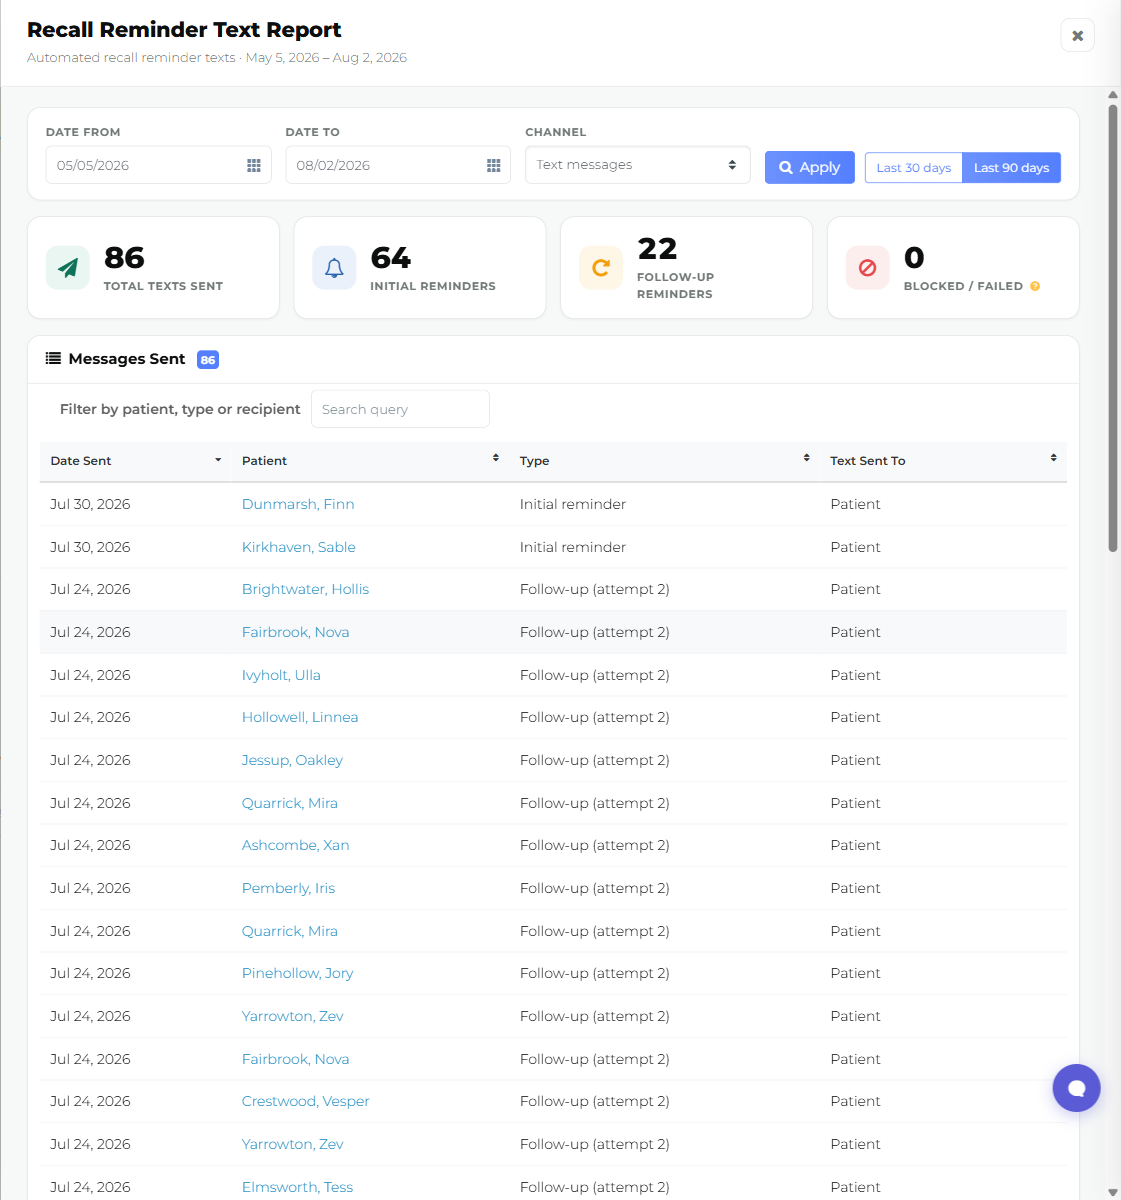Click the scrollbar down arrow
The image size is (1121, 1200).
1113,1192
